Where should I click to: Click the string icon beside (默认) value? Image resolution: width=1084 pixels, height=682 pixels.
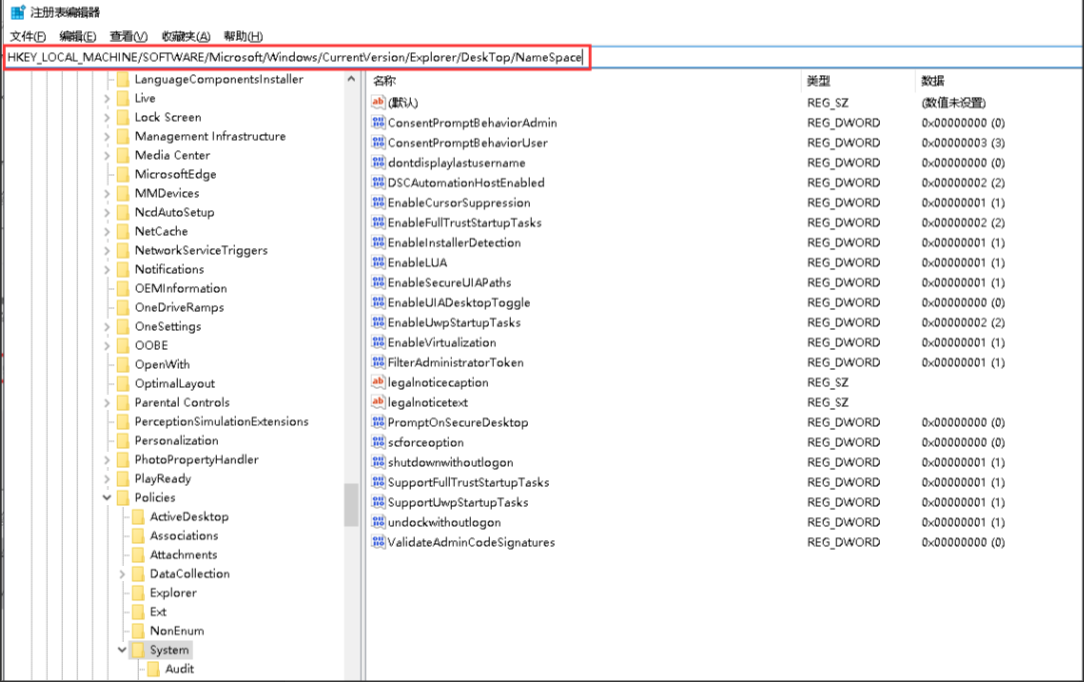[x=378, y=102]
